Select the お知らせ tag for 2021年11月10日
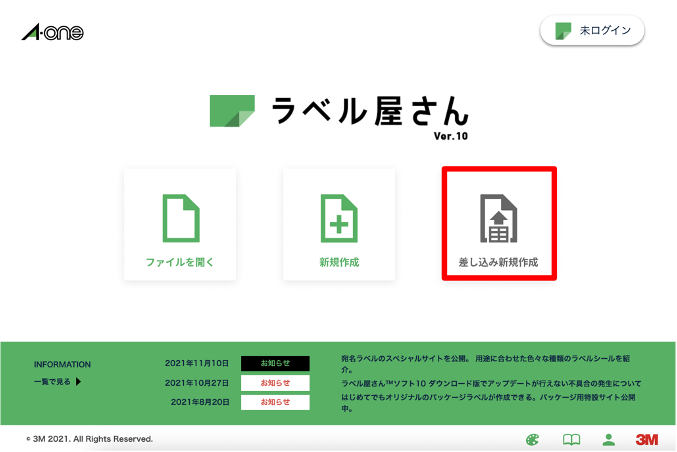Image resolution: width=677 pixels, height=452 pixels. [275, 363]
